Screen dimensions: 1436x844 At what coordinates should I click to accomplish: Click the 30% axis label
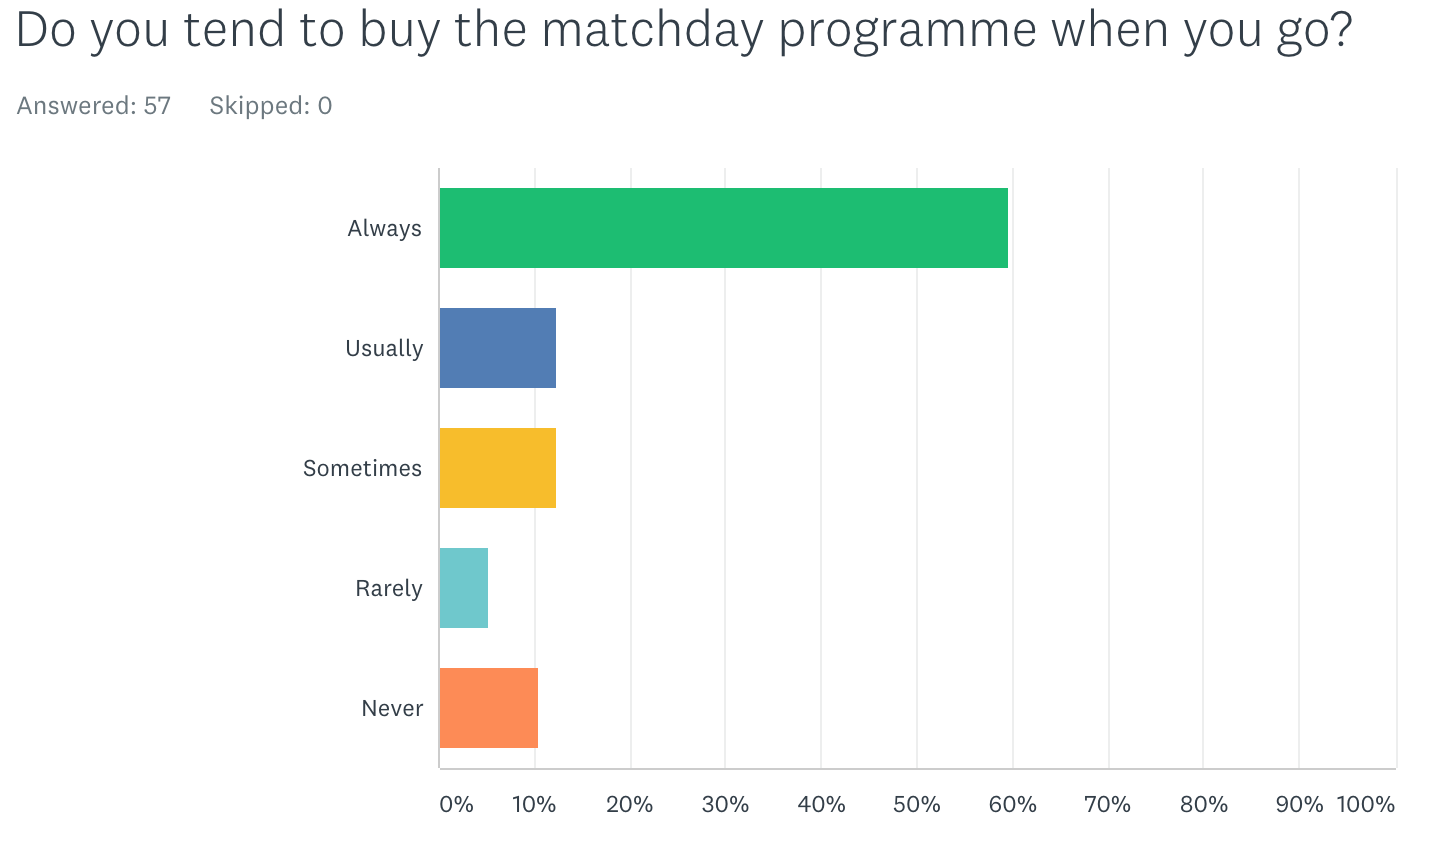725,804
